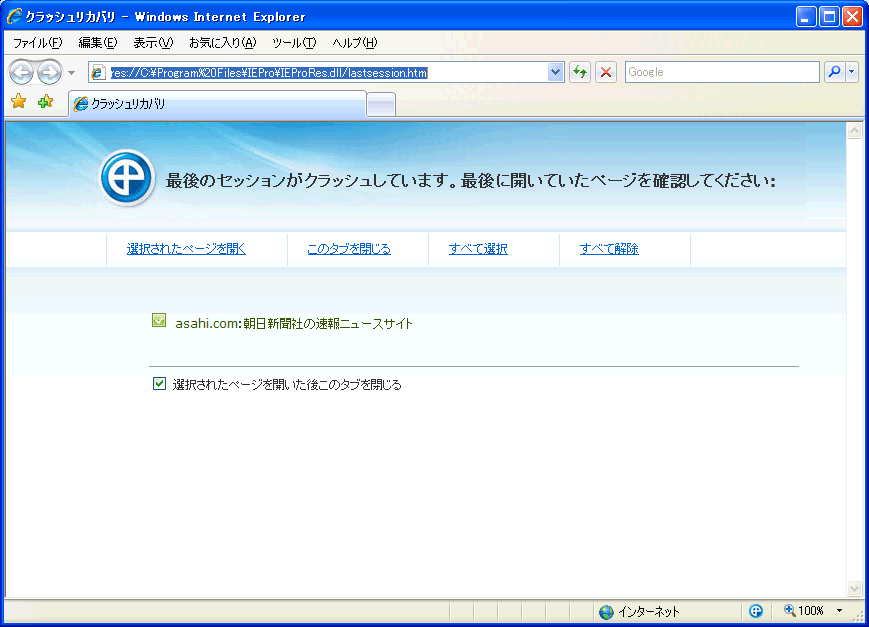
Task: Click the IE icon in the title bar
Action: (x=14, y=17)
